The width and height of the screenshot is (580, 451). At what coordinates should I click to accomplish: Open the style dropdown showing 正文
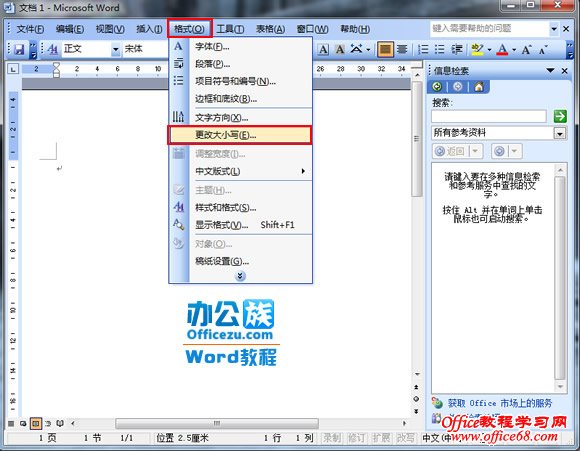coord(116,49)
